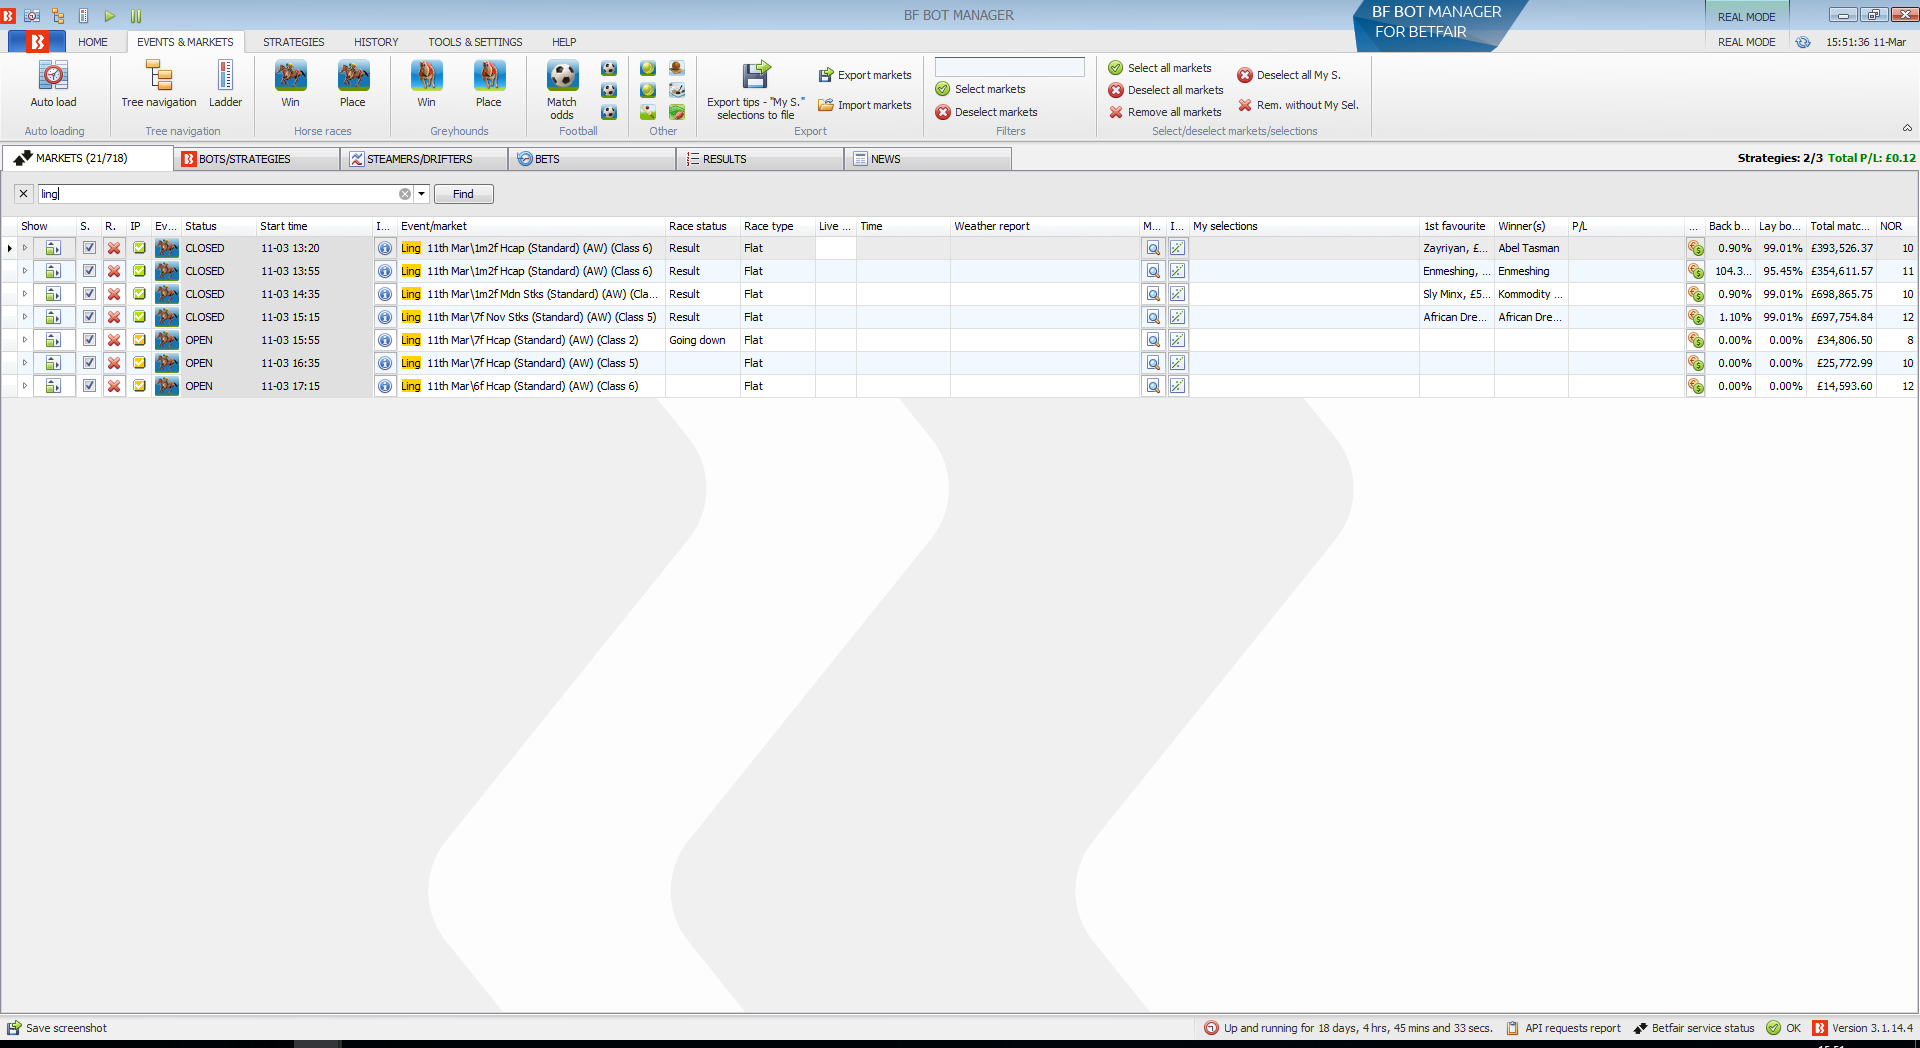
Task: Expand the 15:15 market row
Action: point(25,317)
